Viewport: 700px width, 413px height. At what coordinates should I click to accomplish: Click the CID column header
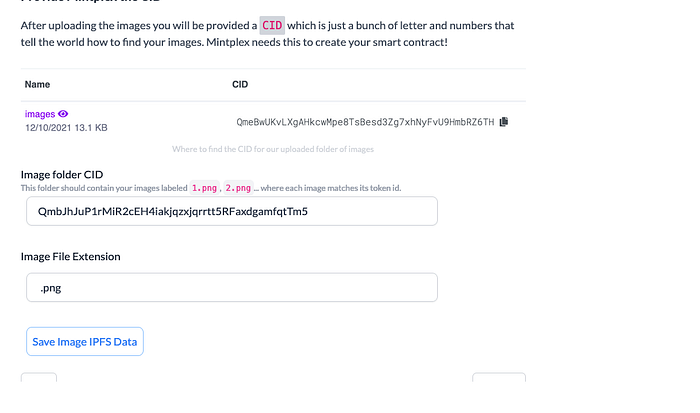241,85
